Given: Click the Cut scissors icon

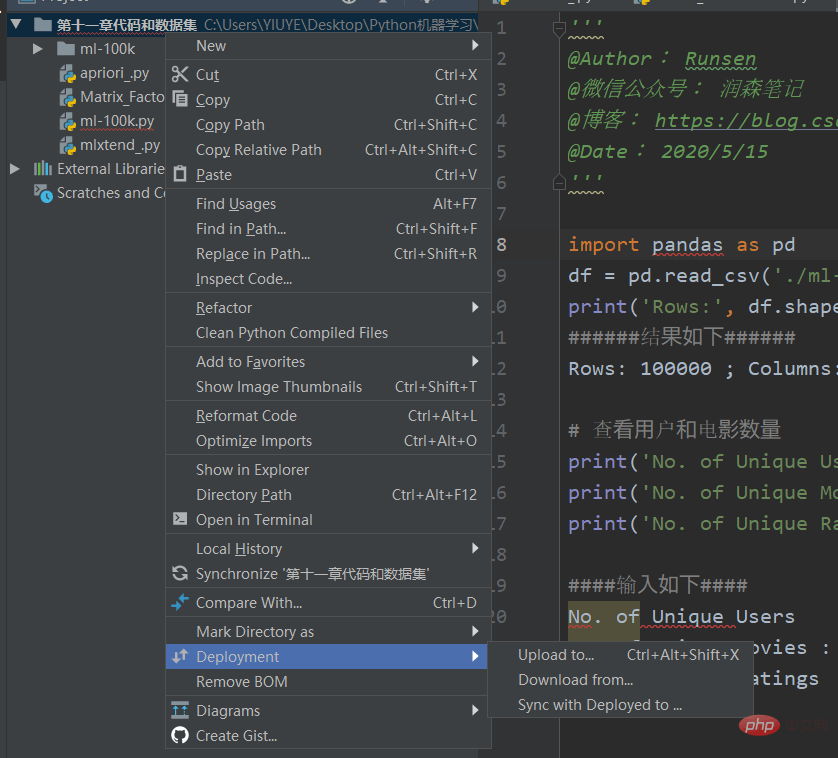Looking at the screenshot, I should (180, 74).
